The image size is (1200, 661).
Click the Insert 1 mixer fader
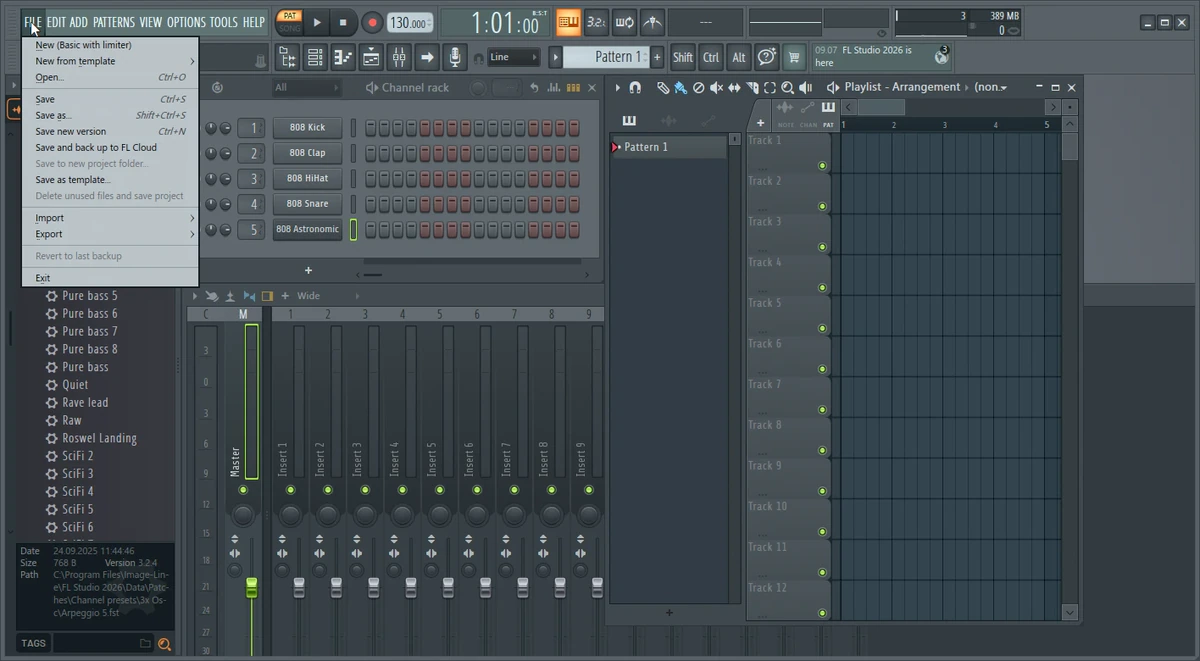click(x=298, y=588)
